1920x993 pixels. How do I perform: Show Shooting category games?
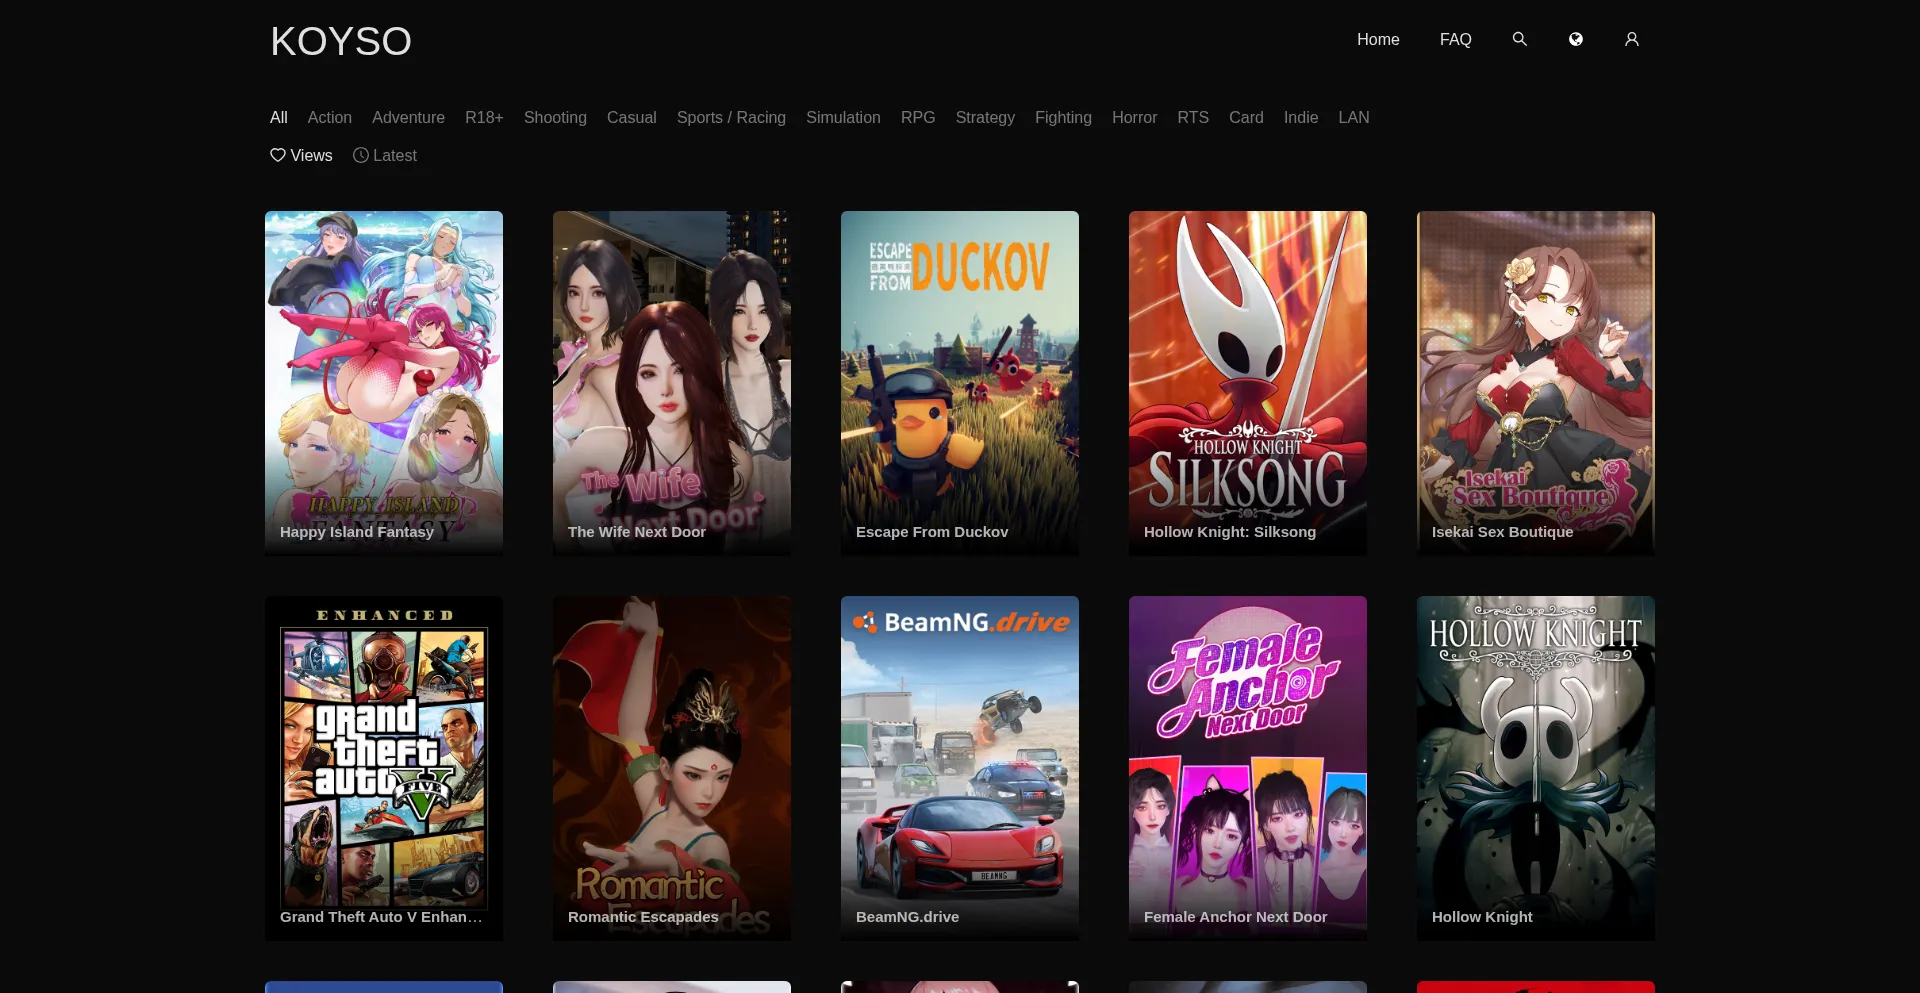tap(555, 117)
